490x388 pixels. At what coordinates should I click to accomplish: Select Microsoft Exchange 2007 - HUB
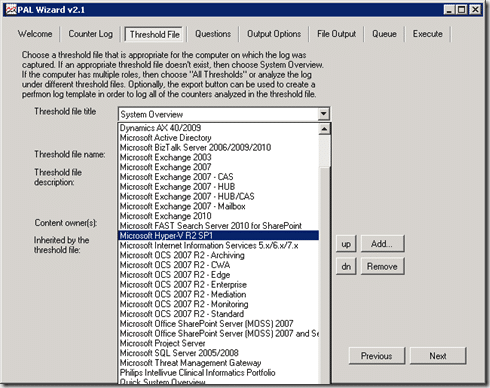(x=218, y=187)
